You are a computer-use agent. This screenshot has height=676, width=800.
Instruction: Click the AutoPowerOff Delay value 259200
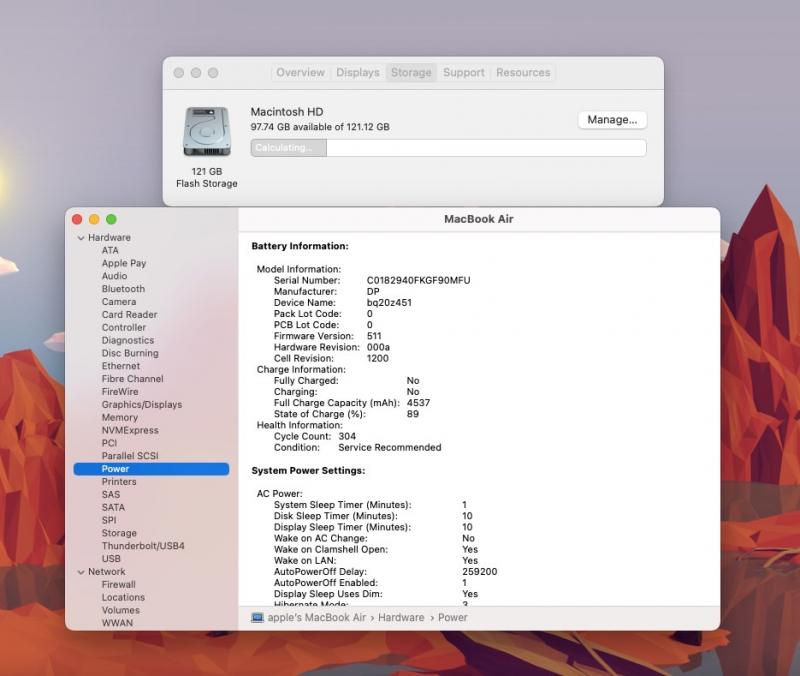click(480, 571)
